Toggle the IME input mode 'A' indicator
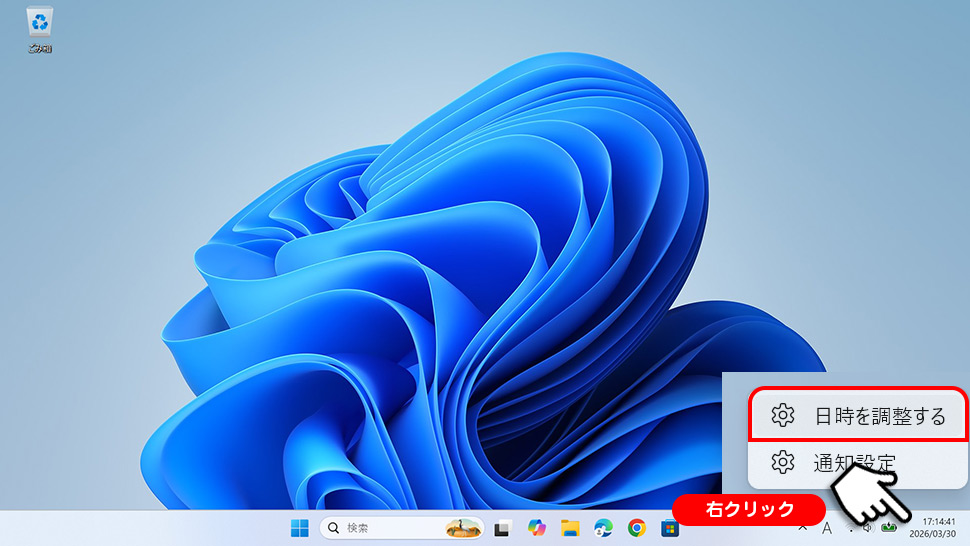The width and height of the screenshot is (970, 546). pos(827,528)
